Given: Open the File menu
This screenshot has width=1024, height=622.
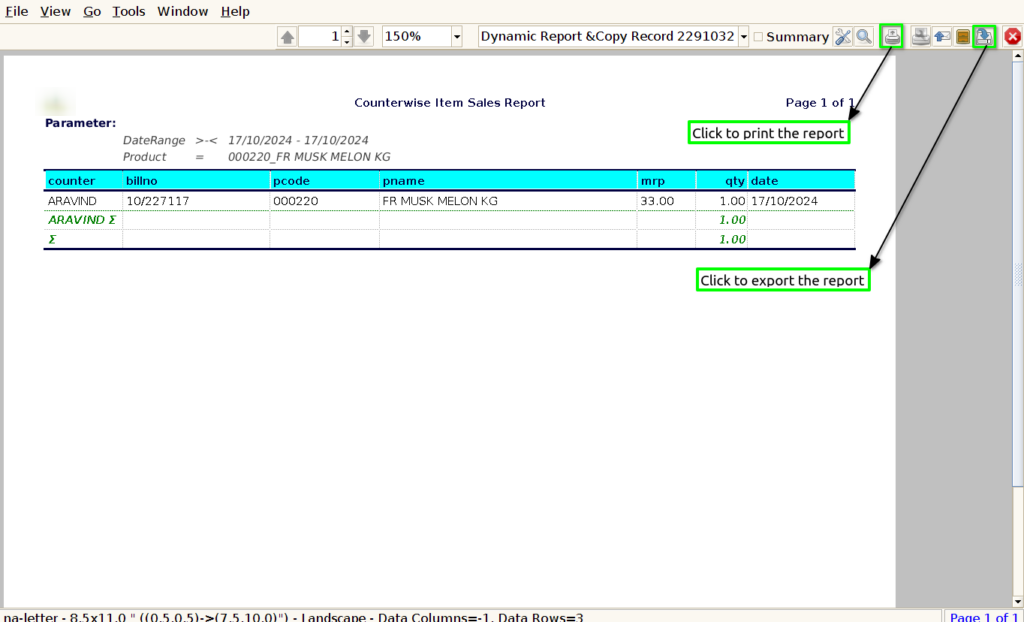Looking at the screenshot, I should coord(16,11).
